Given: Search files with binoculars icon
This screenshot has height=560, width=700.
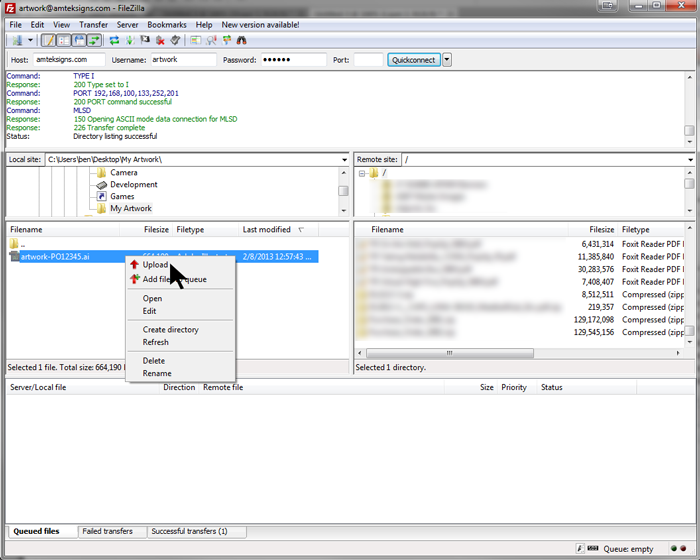Looking at the screenshot, I should tap(242, 41).
